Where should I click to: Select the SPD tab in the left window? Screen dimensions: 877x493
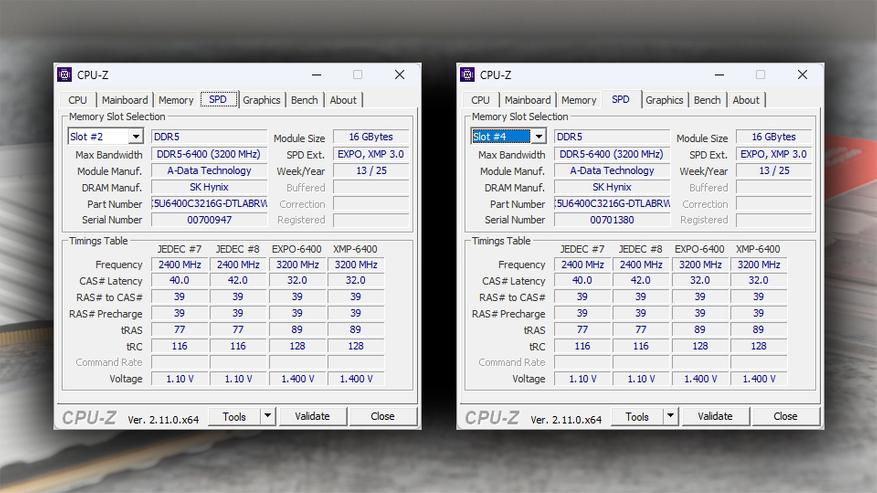(x=218, y=100)
